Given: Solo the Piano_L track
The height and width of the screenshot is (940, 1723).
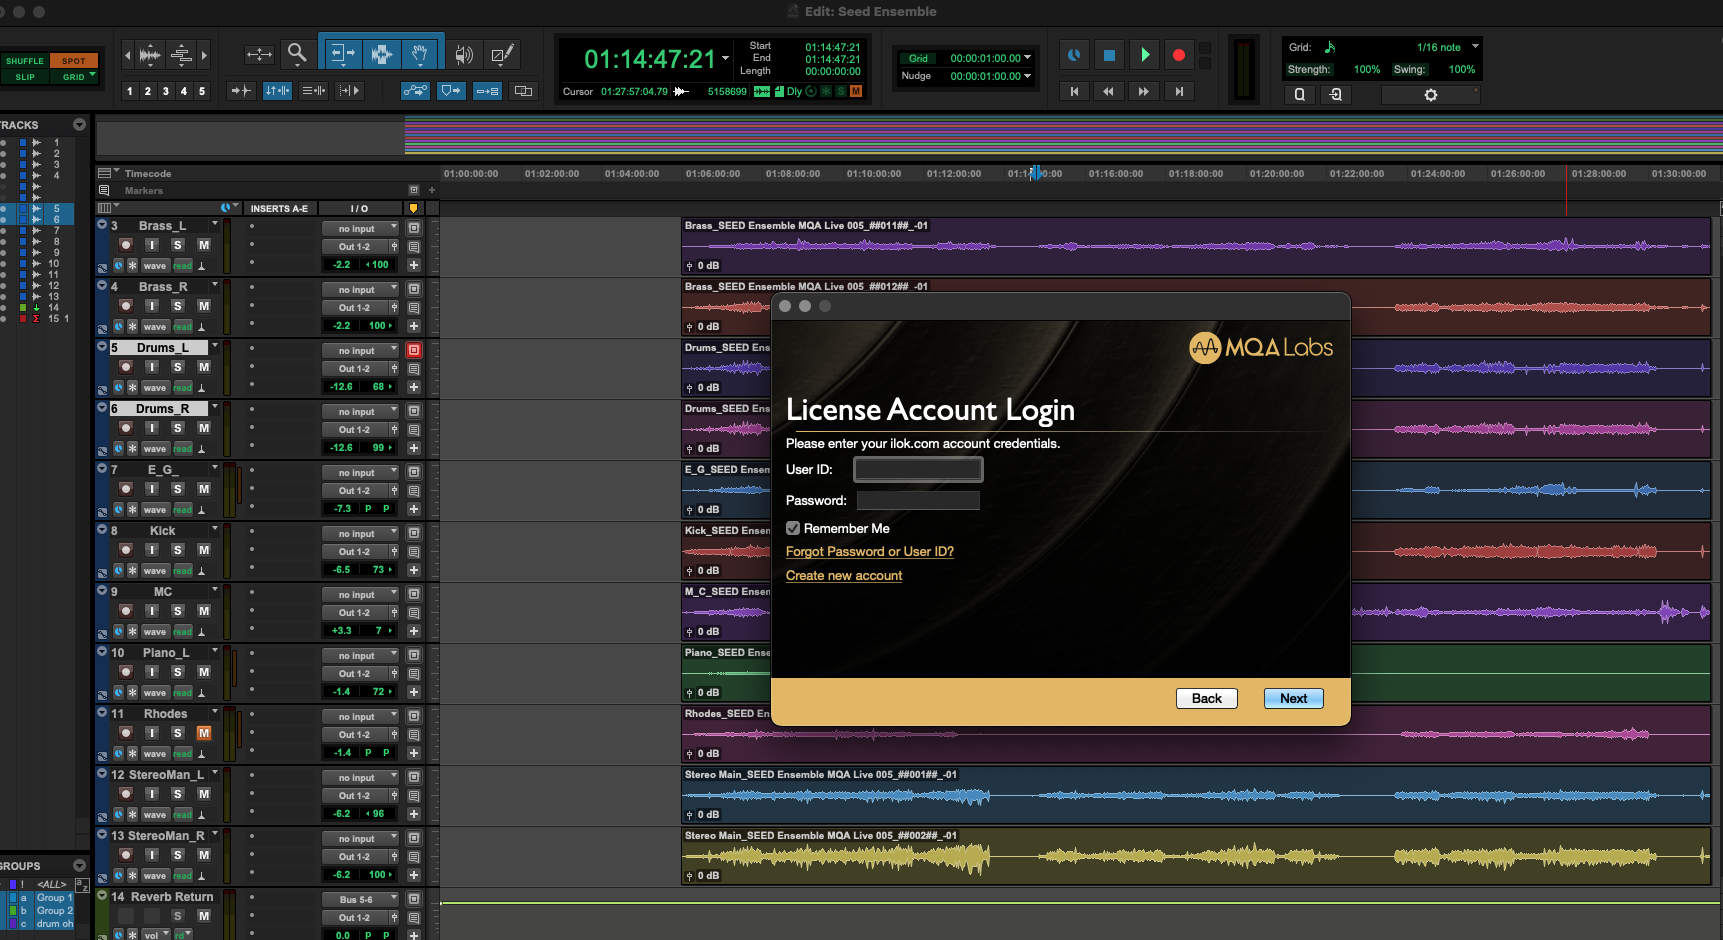Looking at the screenshot, I should [178, 672].
